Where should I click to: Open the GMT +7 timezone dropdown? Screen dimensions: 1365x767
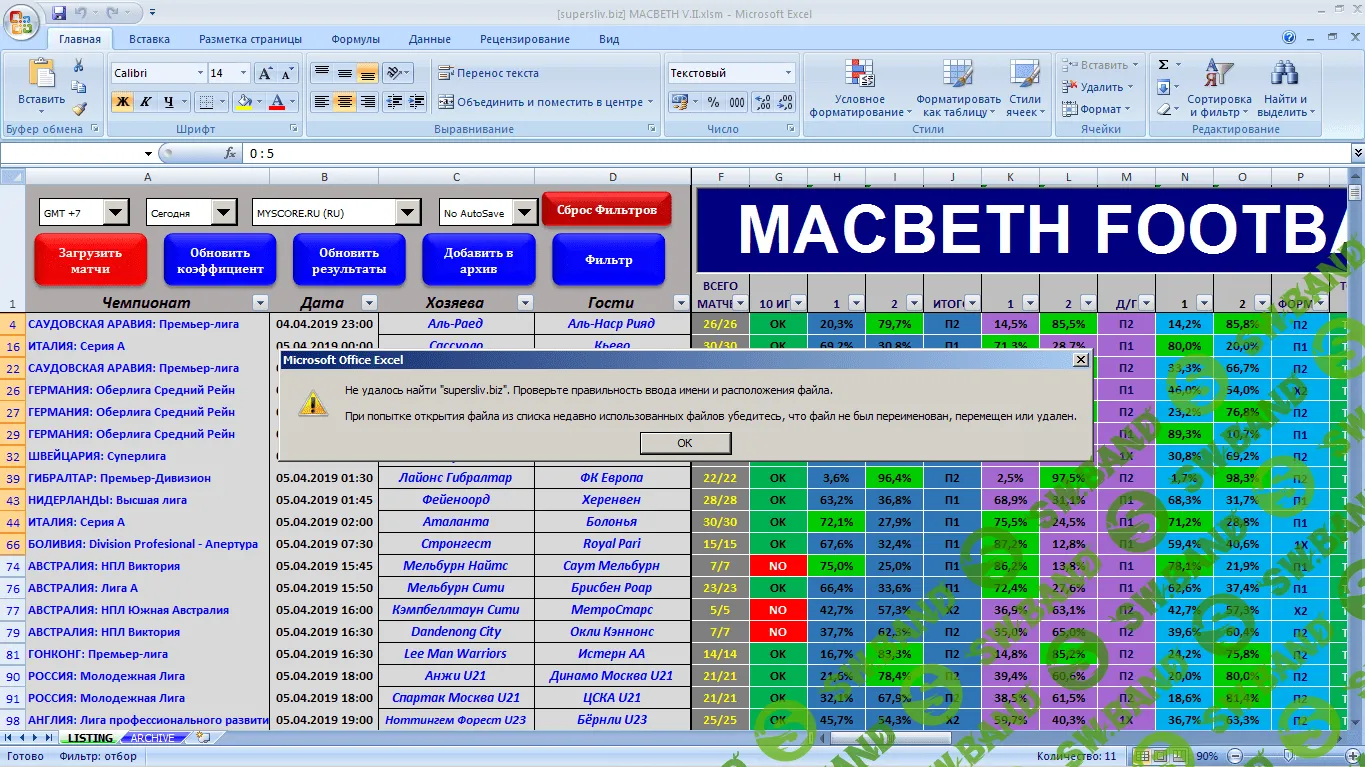click(116, 212)
